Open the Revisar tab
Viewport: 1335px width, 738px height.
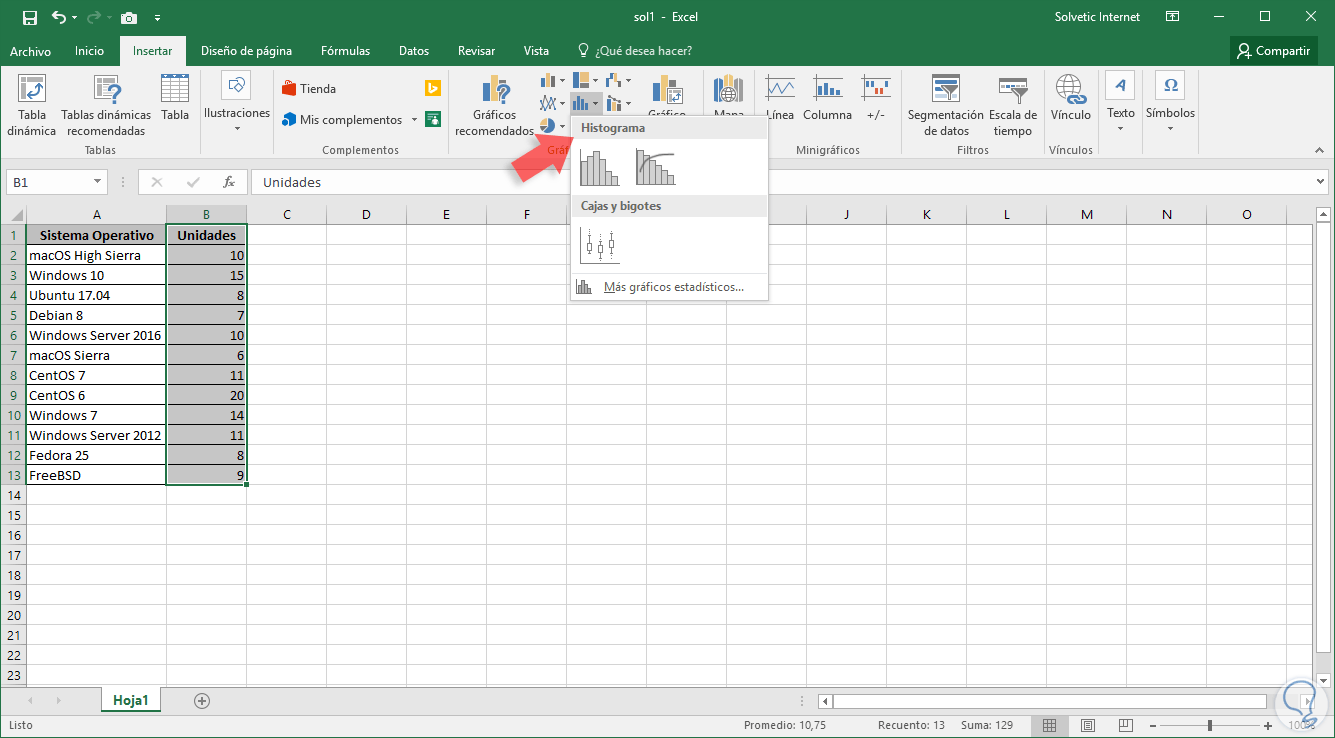pyautogui.click(x=476, y=51)
